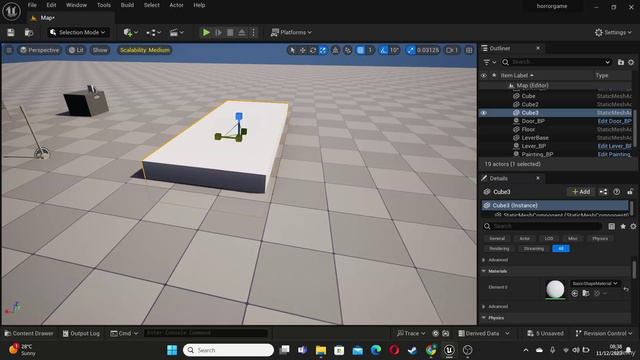Open Outliner filter options icon
Viewport: 640px width, 360px height.
pyautogui.click(x=489, y=62)
